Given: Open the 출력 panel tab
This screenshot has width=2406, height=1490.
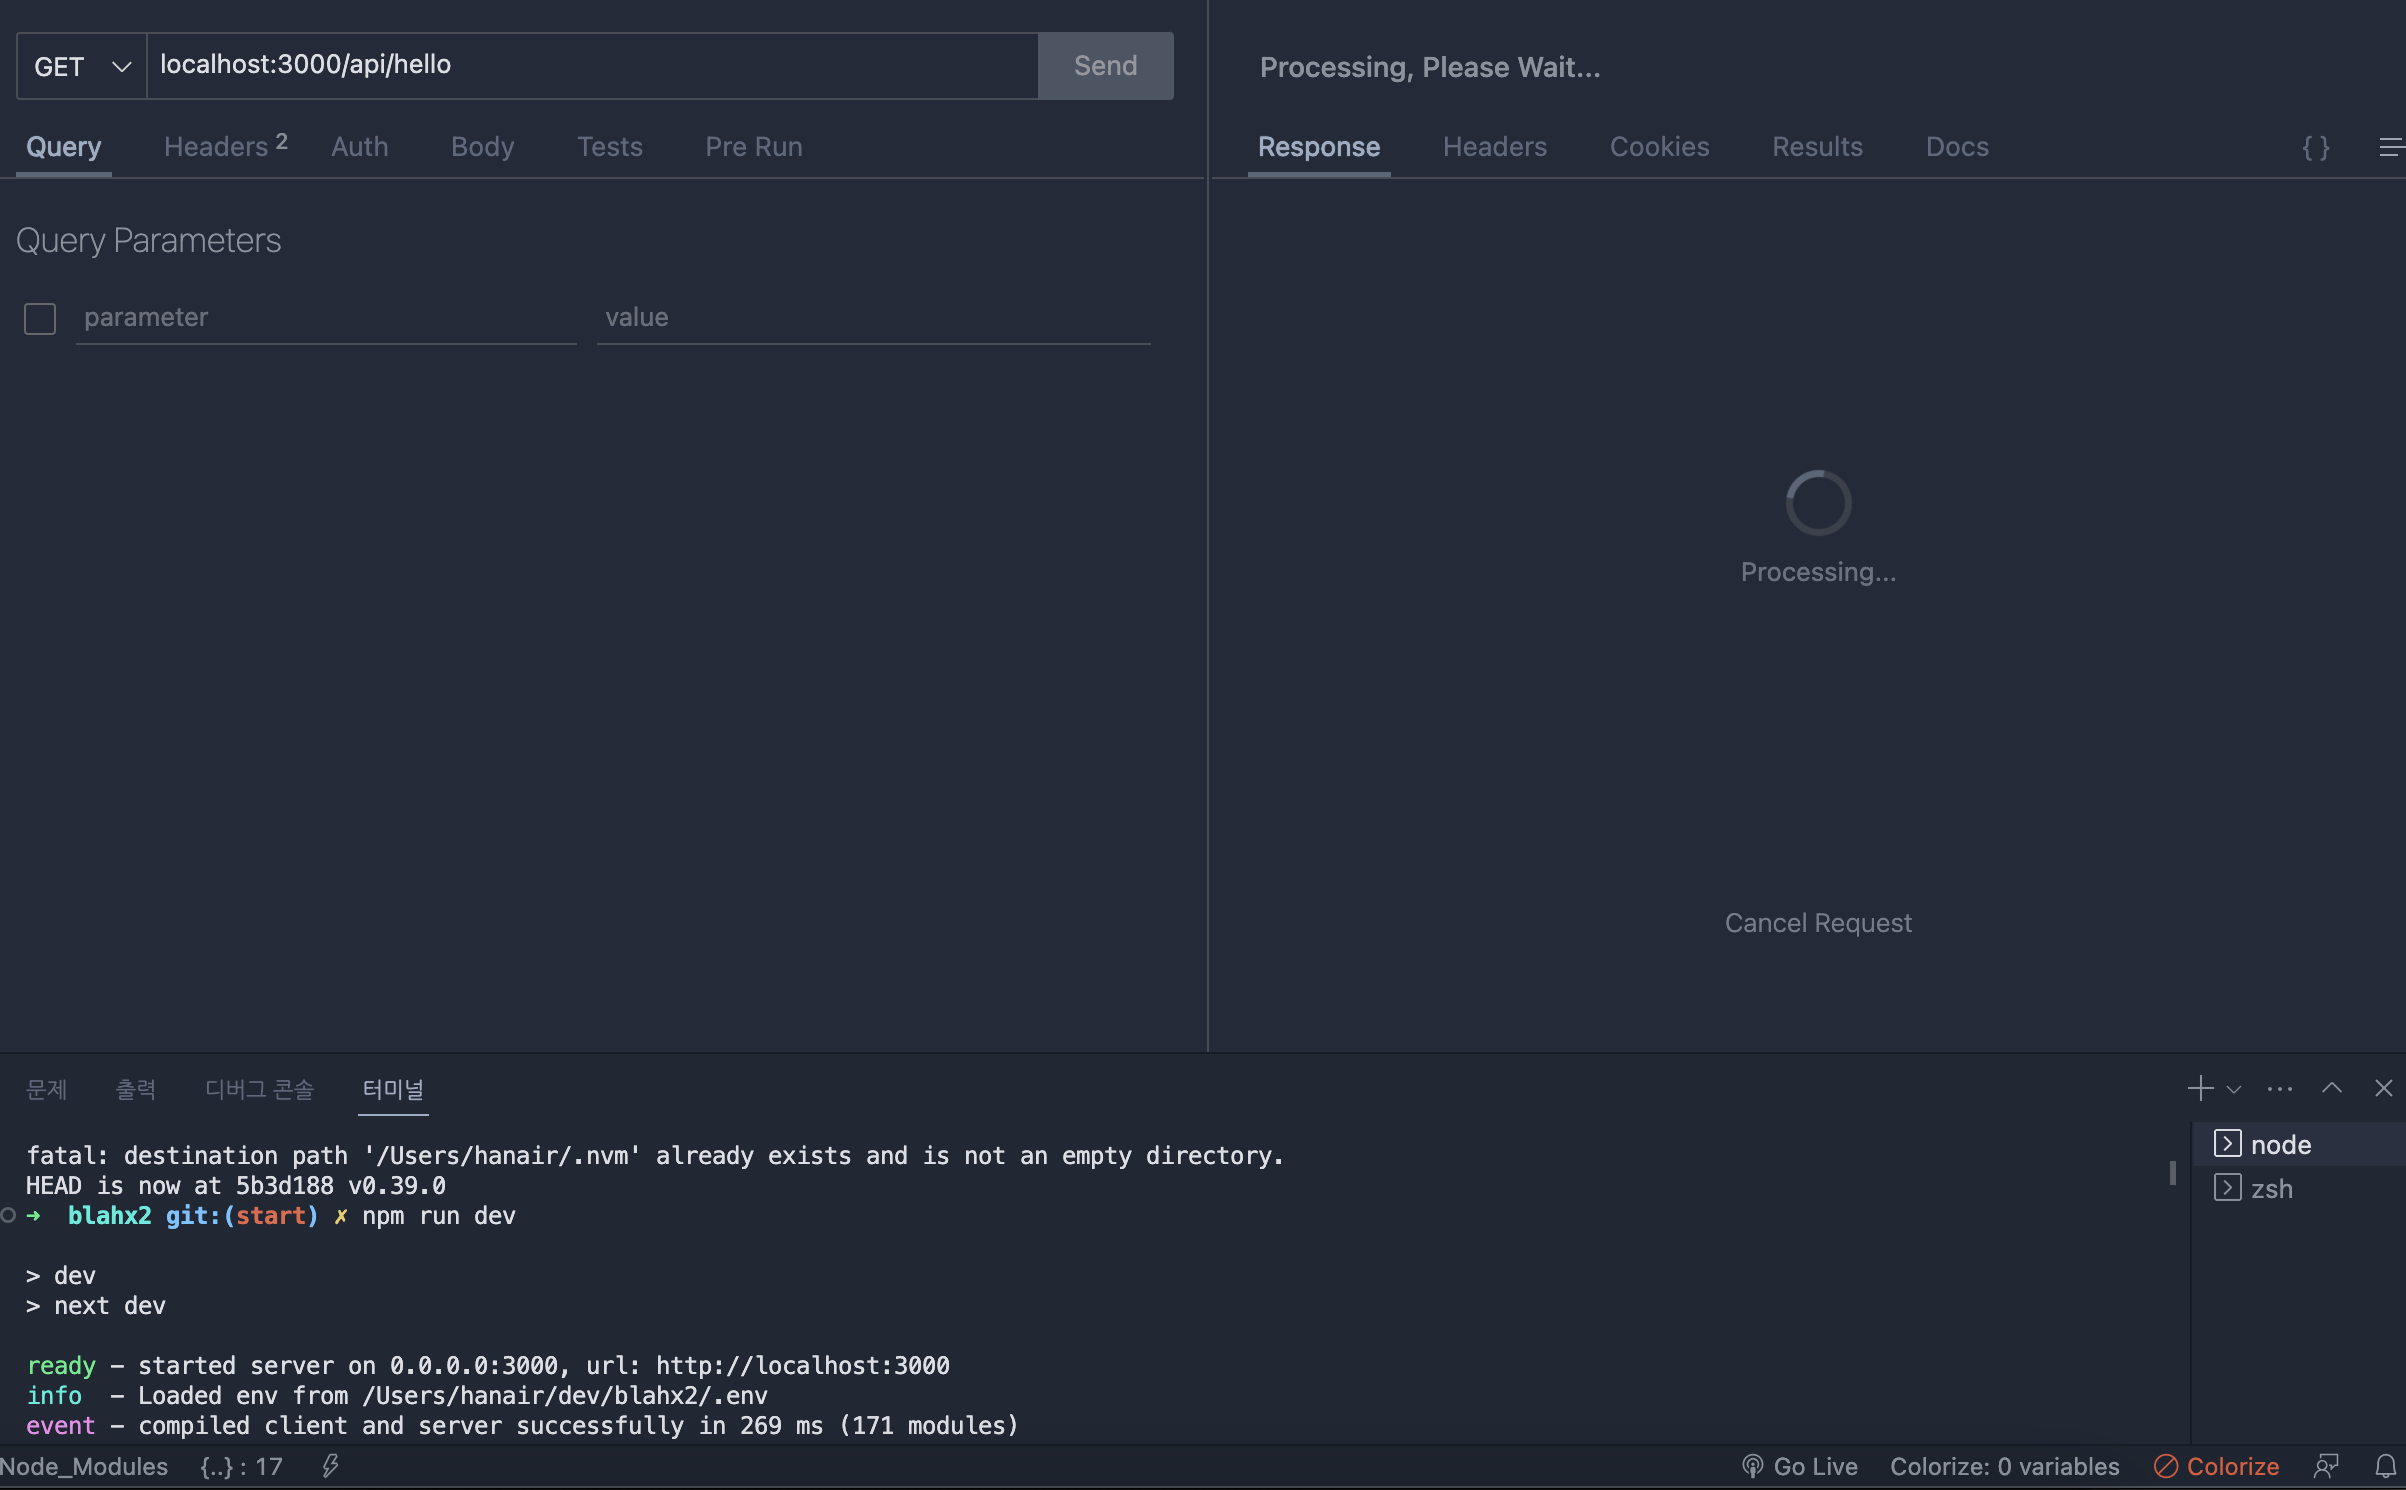Looking at the screenshot, I should pos(136,1089).
